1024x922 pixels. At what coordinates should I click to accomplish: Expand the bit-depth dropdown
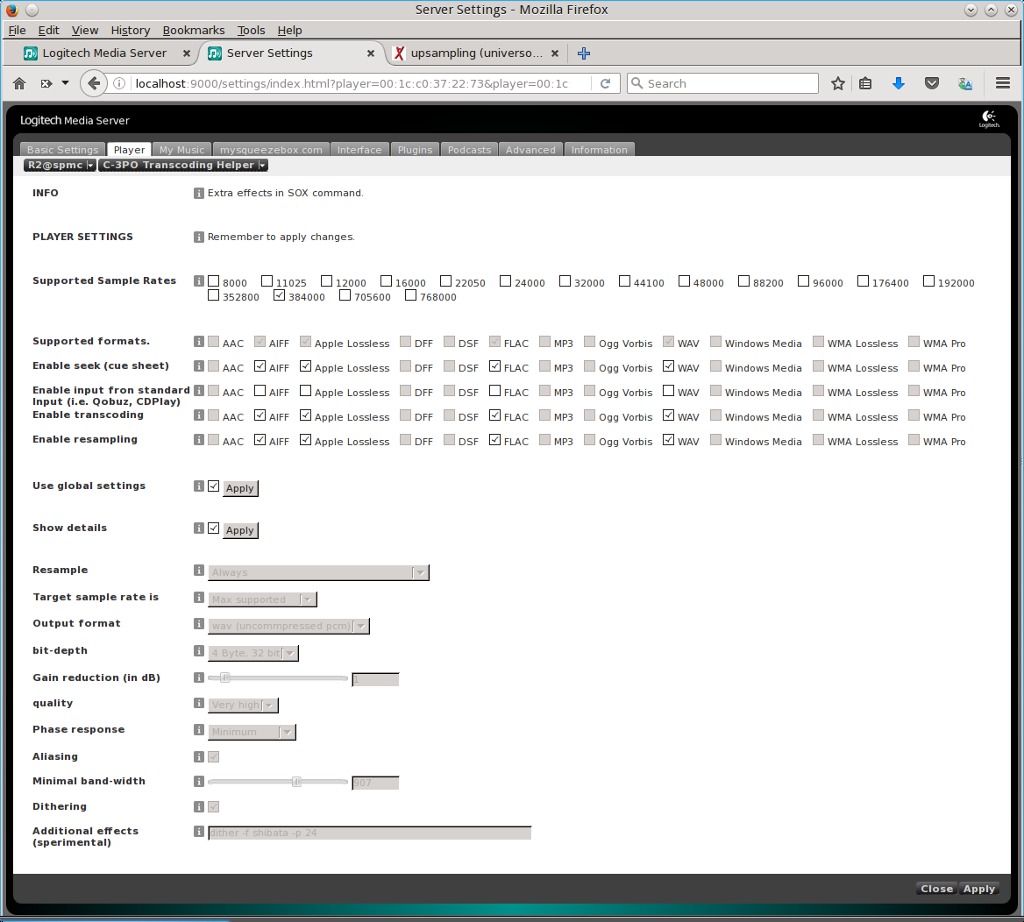point(253,653)
